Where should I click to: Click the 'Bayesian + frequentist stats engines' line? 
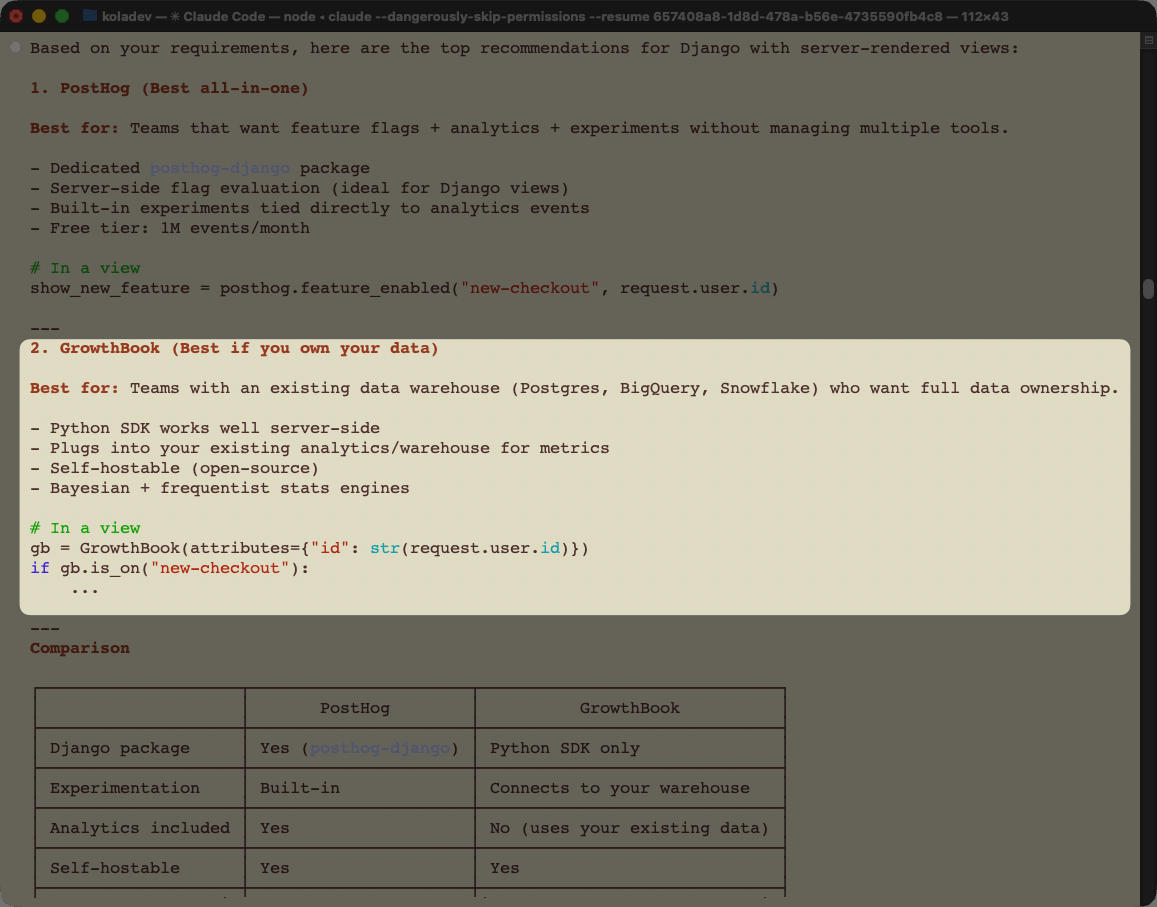click(x=220, y=488)
